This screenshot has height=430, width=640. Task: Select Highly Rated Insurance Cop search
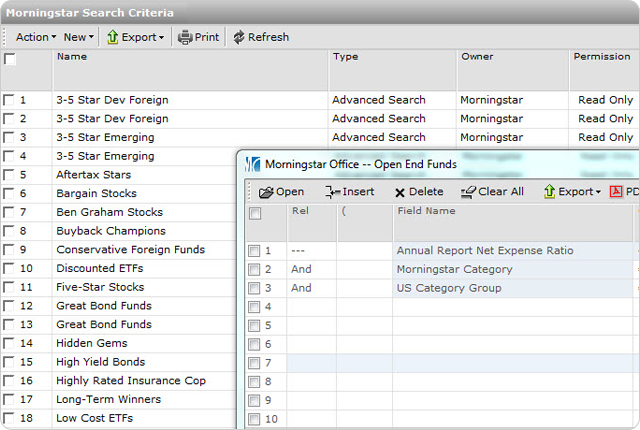pos(131,381)
